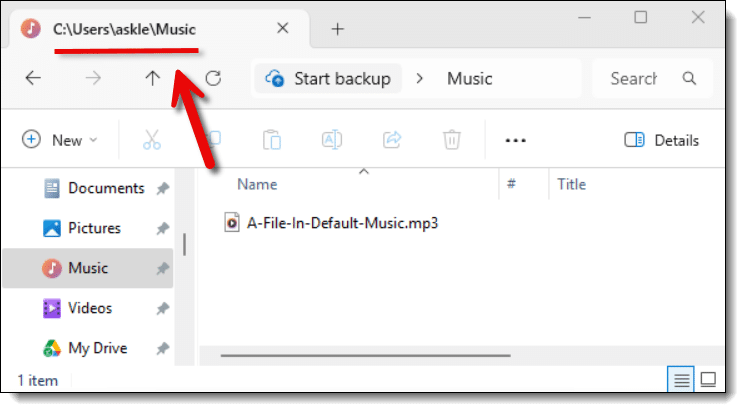Image resolution: width=746 pixels, height=413 pixels.
Task: Click the Share icon in toolbar
Action: tap(392, 140)
